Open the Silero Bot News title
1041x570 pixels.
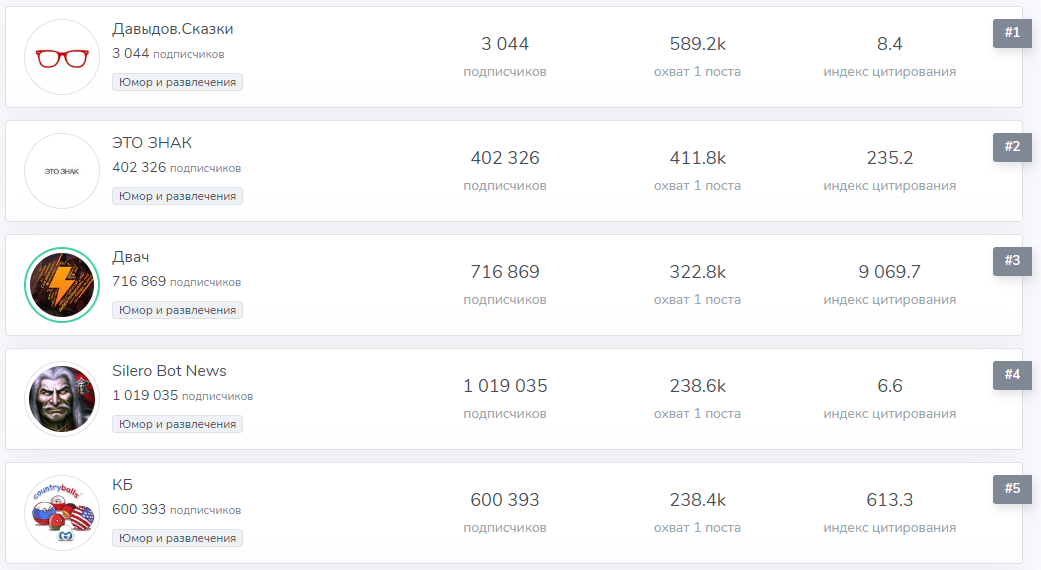coord(169,371)
